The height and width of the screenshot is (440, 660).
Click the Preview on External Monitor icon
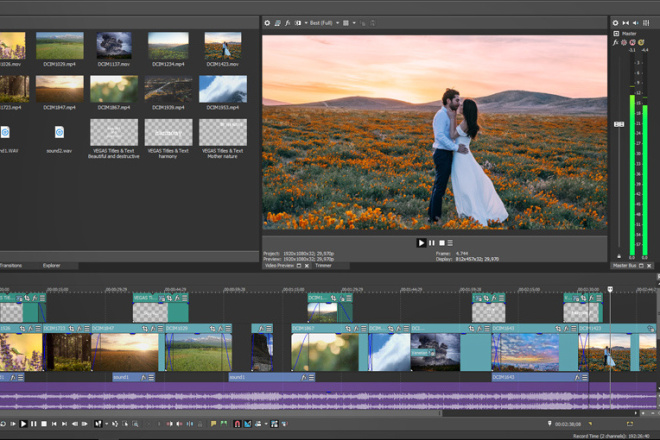[277, 23]
